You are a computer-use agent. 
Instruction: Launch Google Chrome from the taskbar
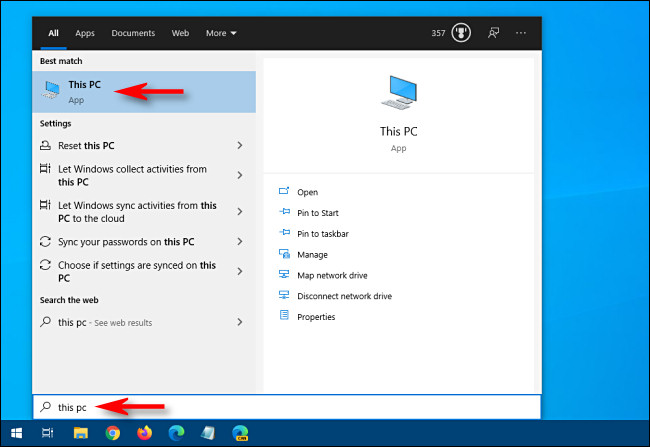(x=112, y=433)
